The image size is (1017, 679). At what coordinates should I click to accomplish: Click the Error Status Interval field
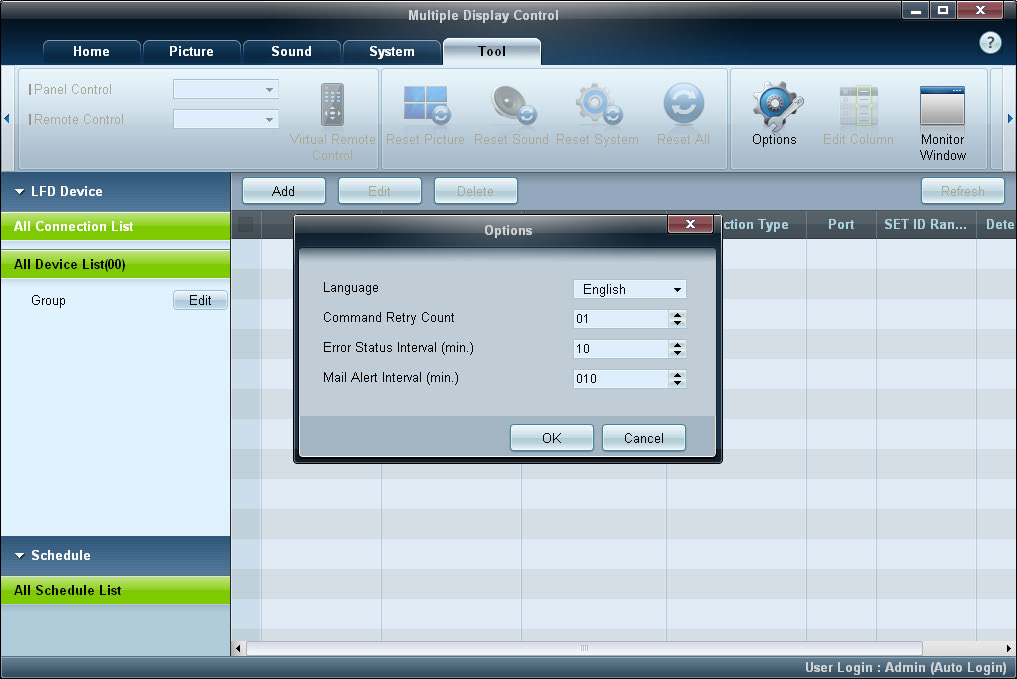pyautogui.click(x=621, y=348)
